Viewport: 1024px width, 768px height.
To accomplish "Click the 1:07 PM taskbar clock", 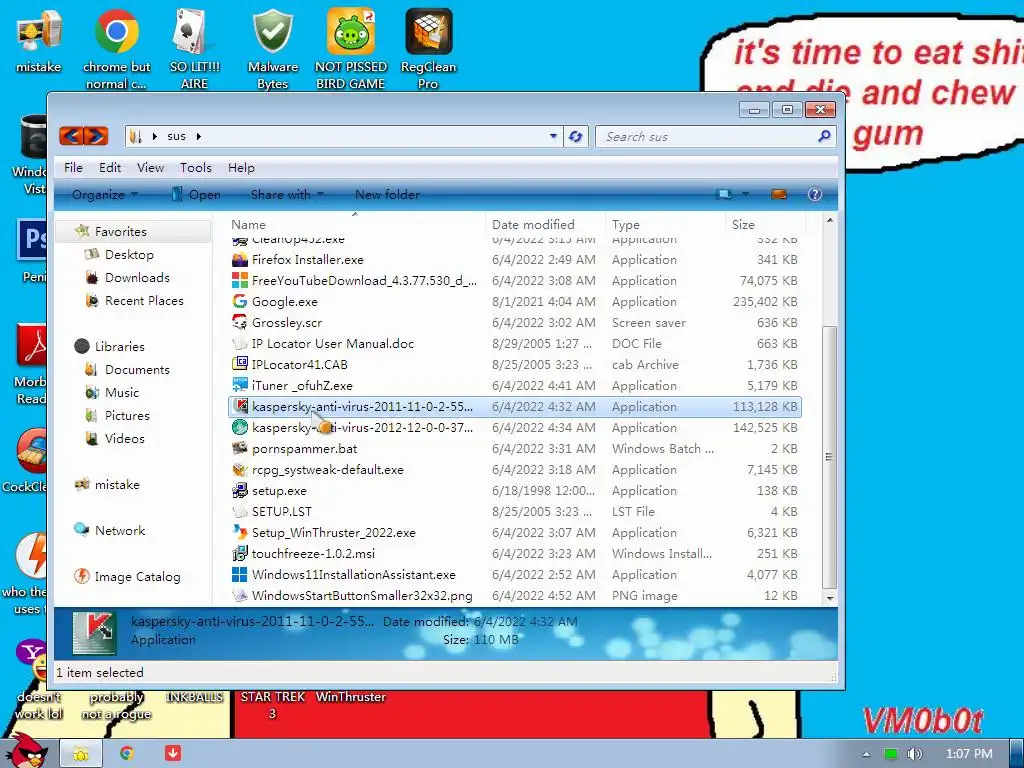I will coord(968,754).
